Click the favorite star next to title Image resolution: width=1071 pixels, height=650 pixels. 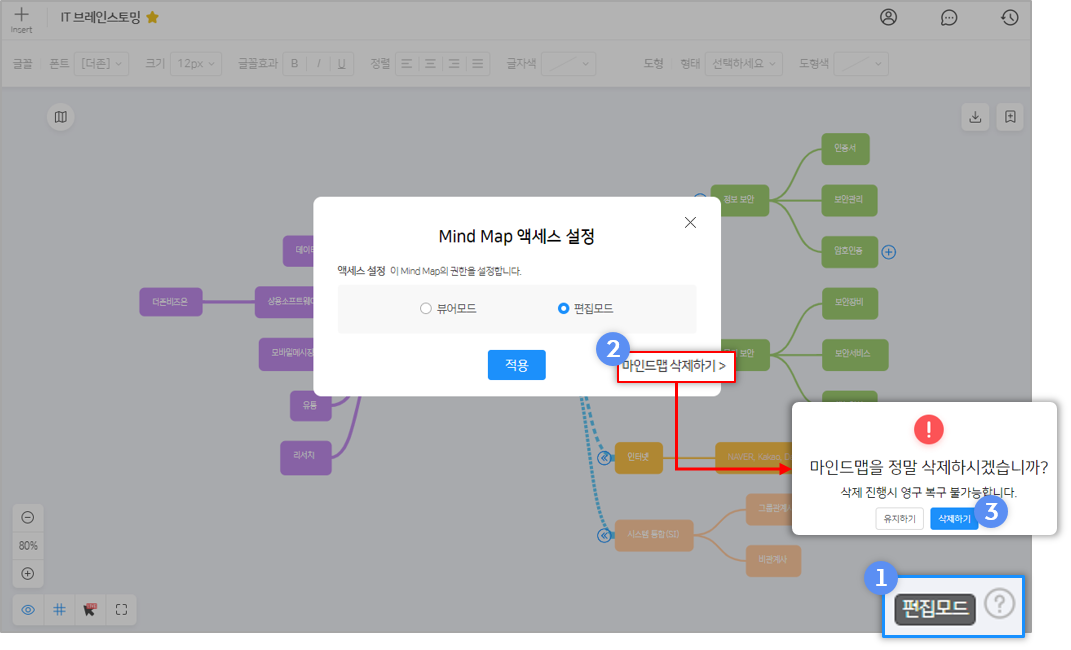pos(152,18)
